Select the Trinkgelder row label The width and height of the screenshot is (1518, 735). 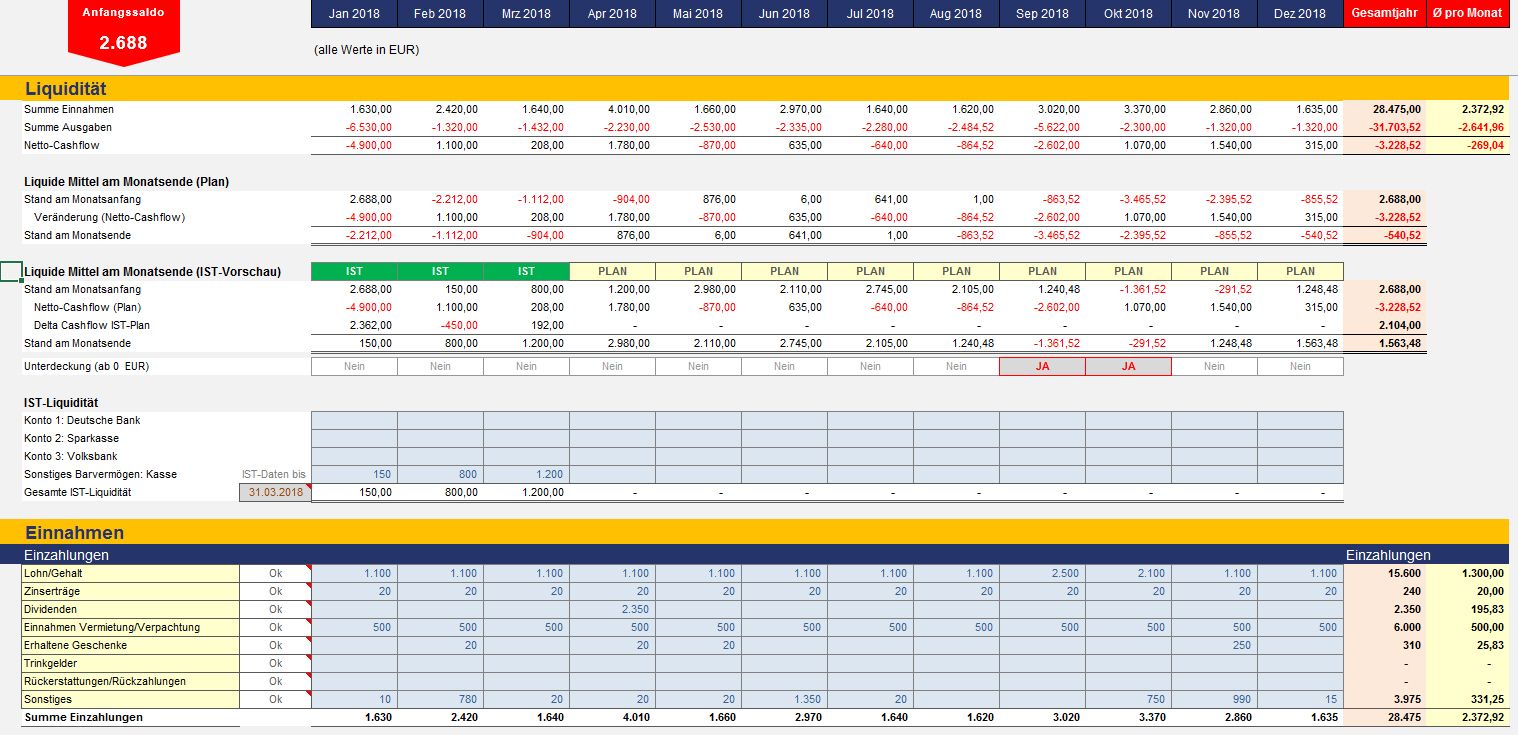pyautogui.click(x=130, y=663)
